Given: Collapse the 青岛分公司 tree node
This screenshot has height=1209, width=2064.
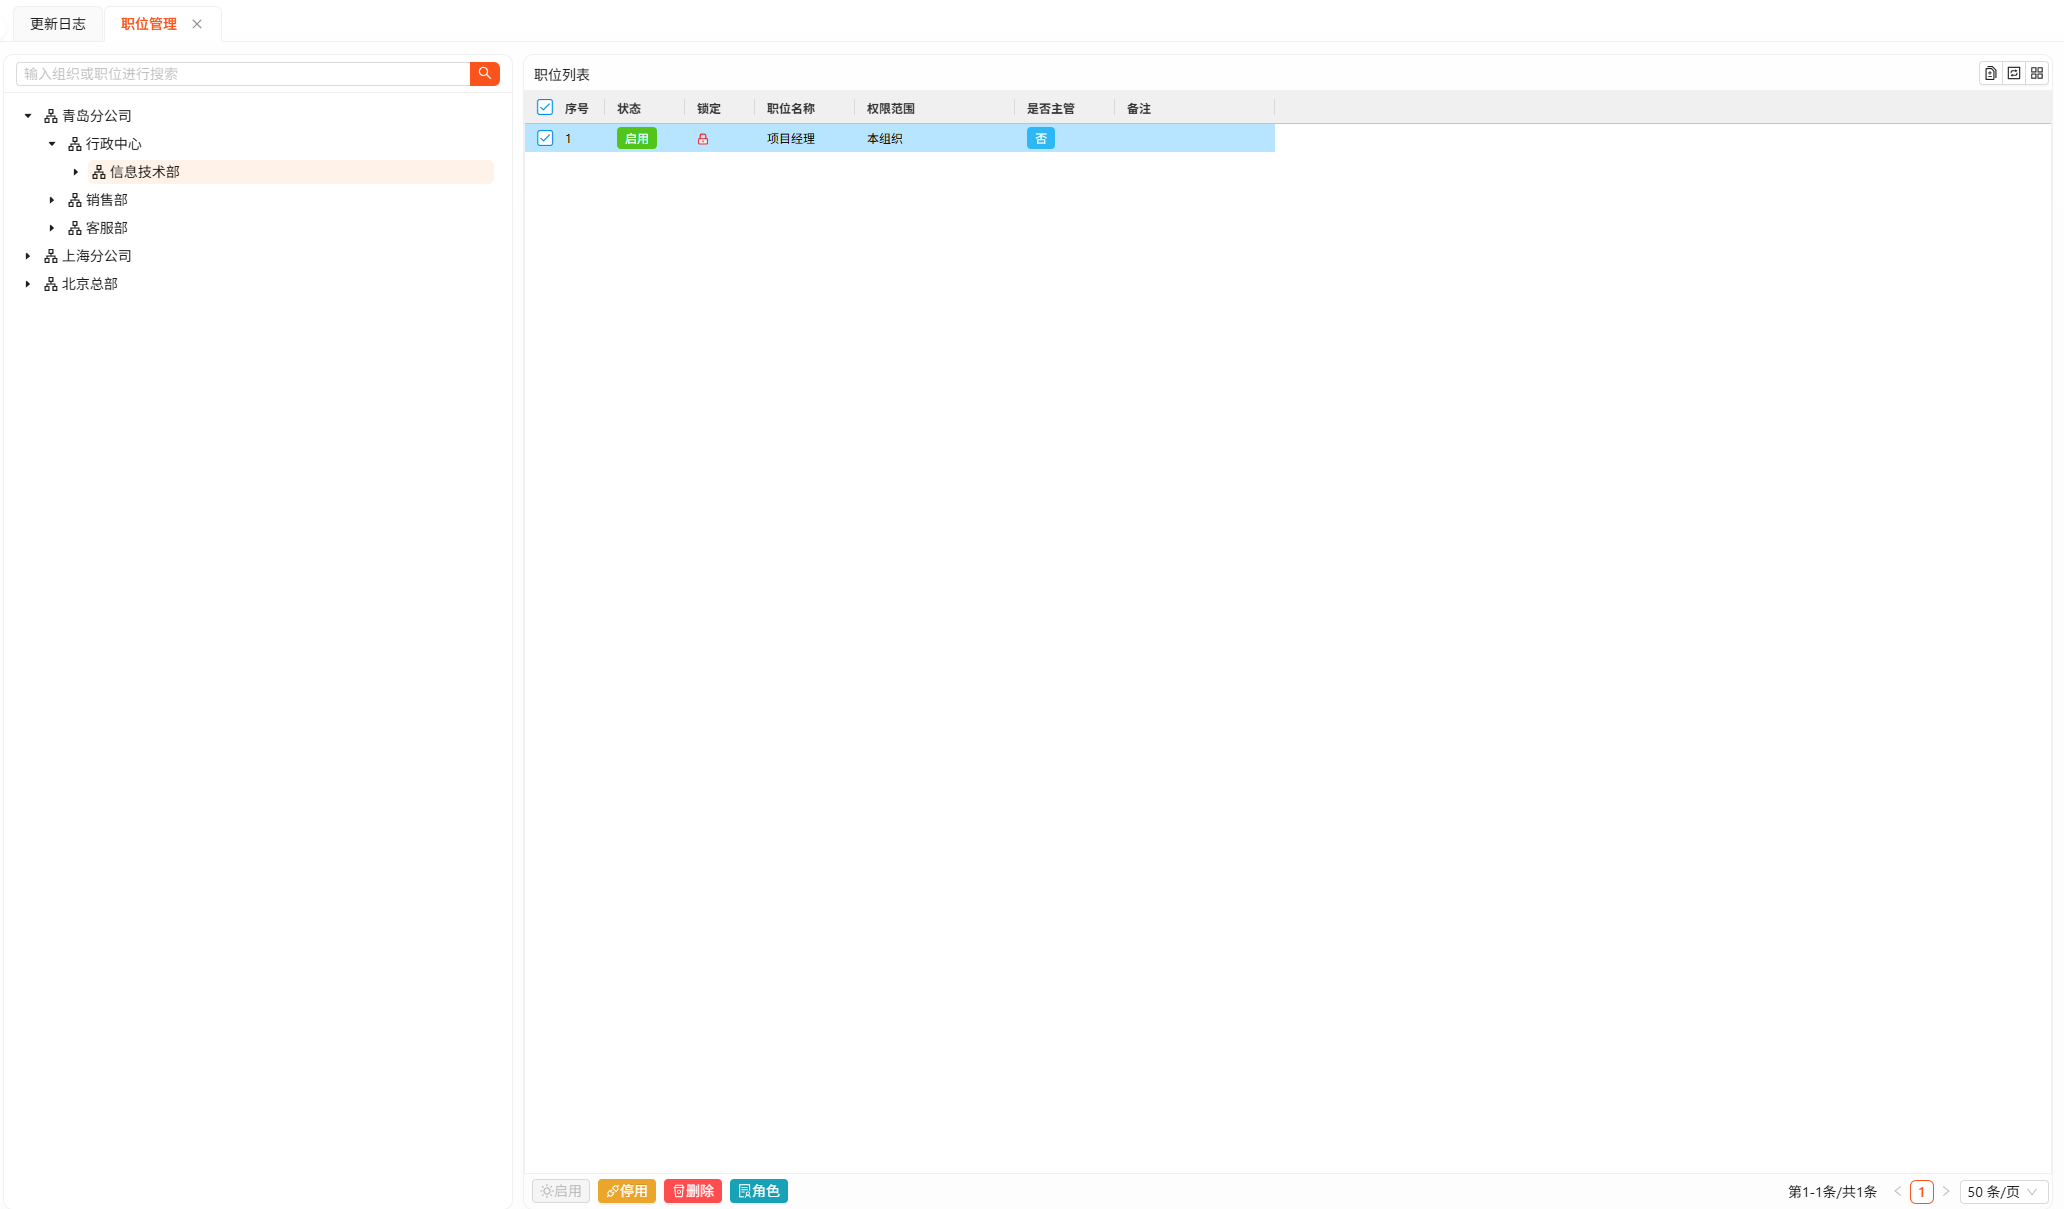Looking at the screenshot, I should point(28,116).
